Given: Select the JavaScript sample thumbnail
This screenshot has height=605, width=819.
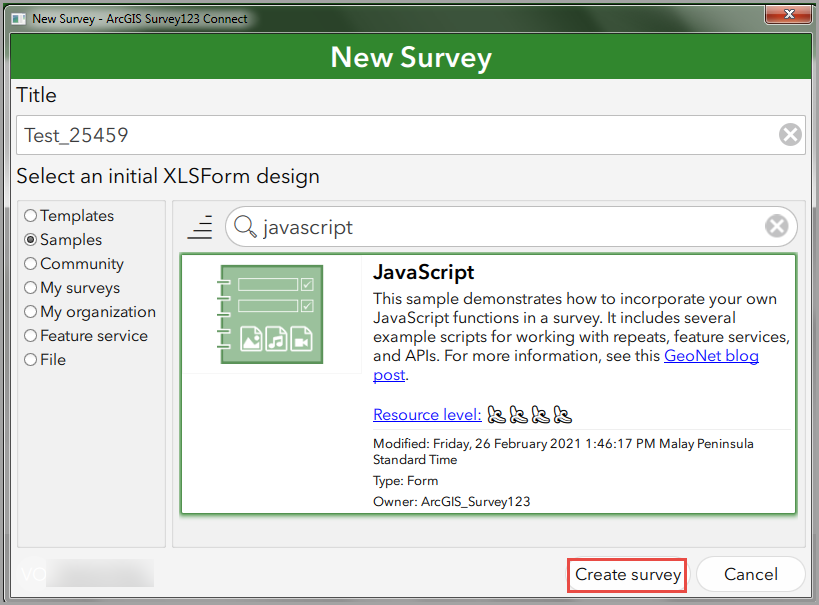Looking at the screenshot, I should (271, 315).
